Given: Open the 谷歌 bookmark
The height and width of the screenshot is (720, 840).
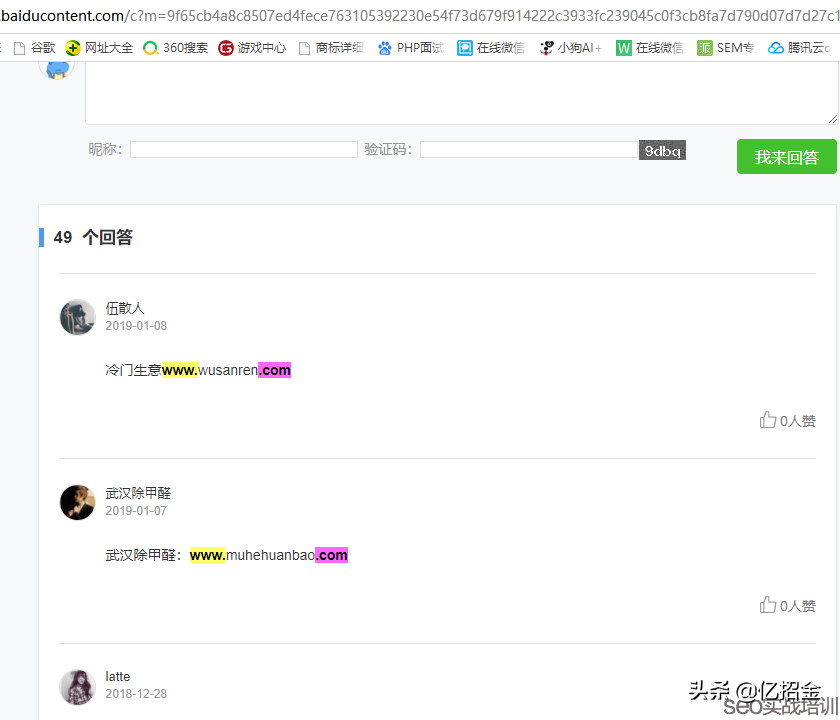Looking at the screenshot, I should (34, 48).
